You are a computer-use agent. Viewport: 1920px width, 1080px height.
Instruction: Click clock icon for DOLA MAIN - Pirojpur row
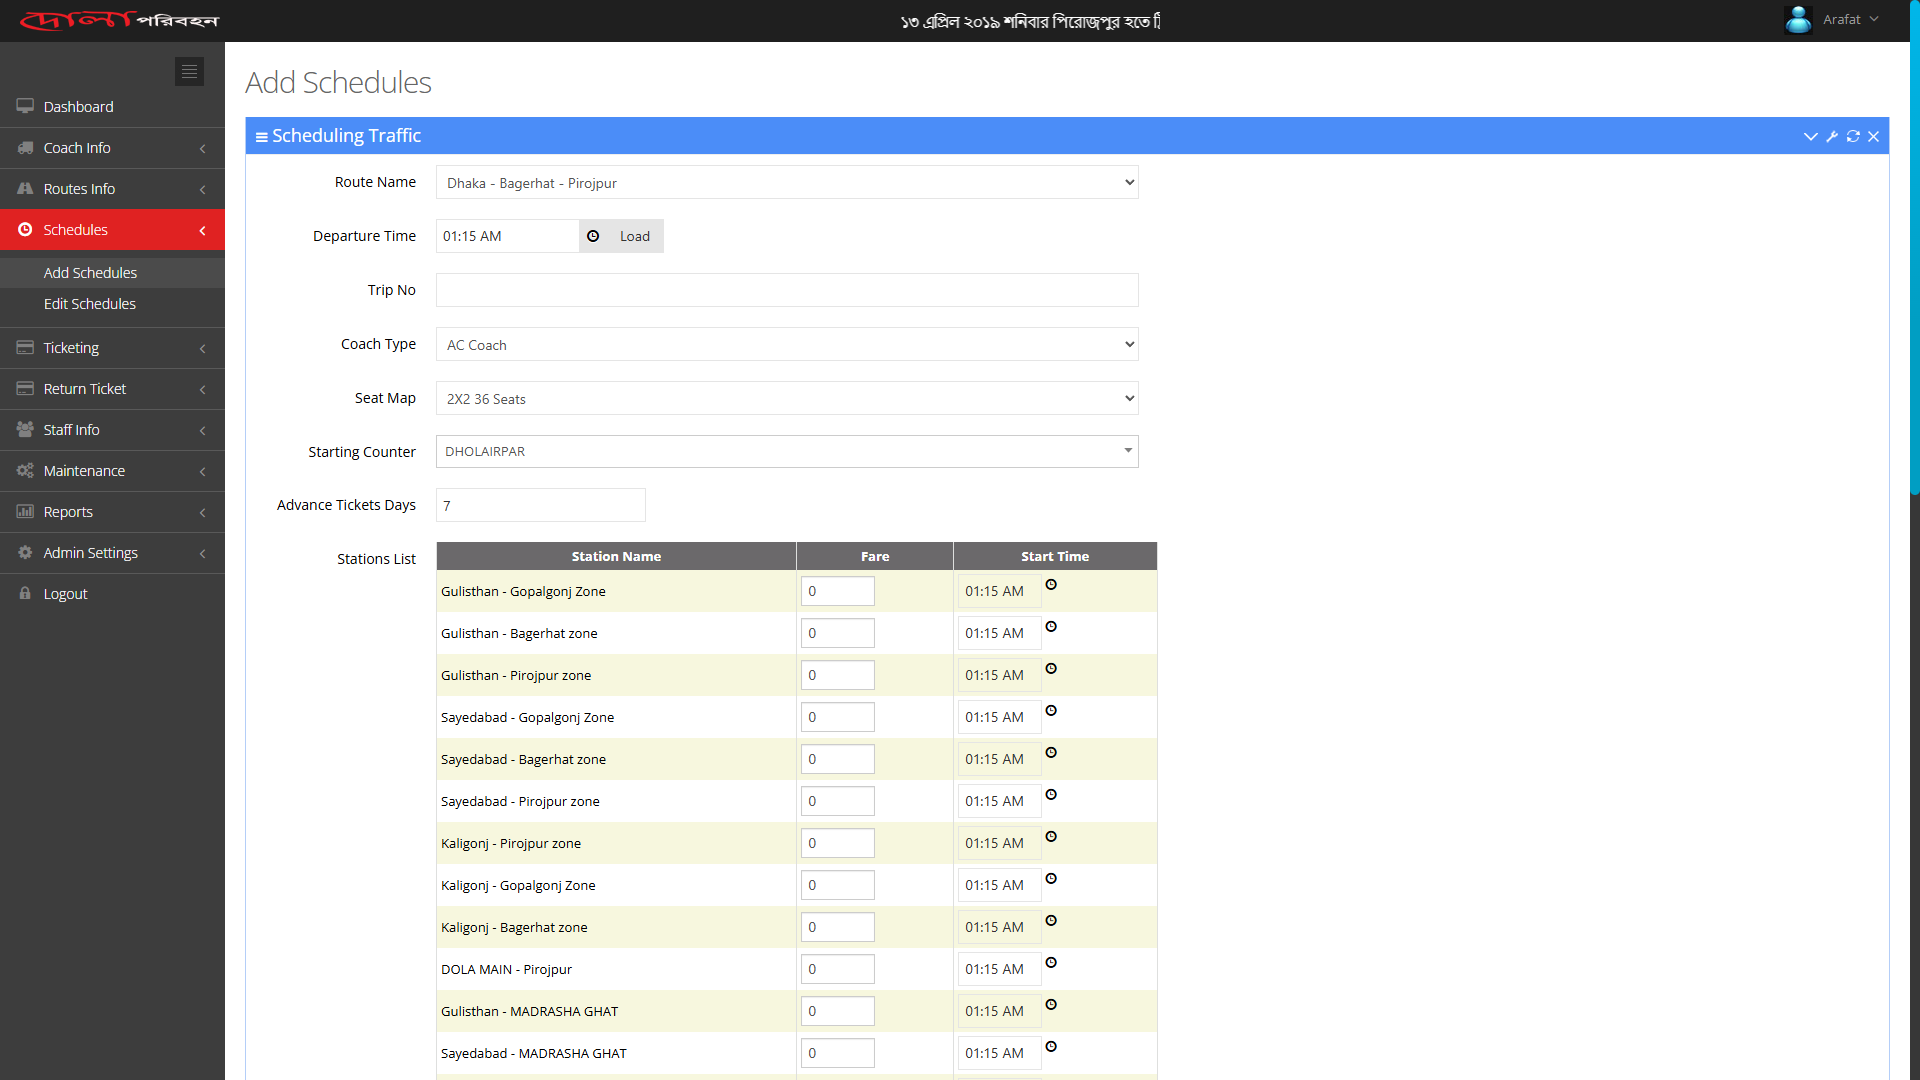tap(1051, 963)
